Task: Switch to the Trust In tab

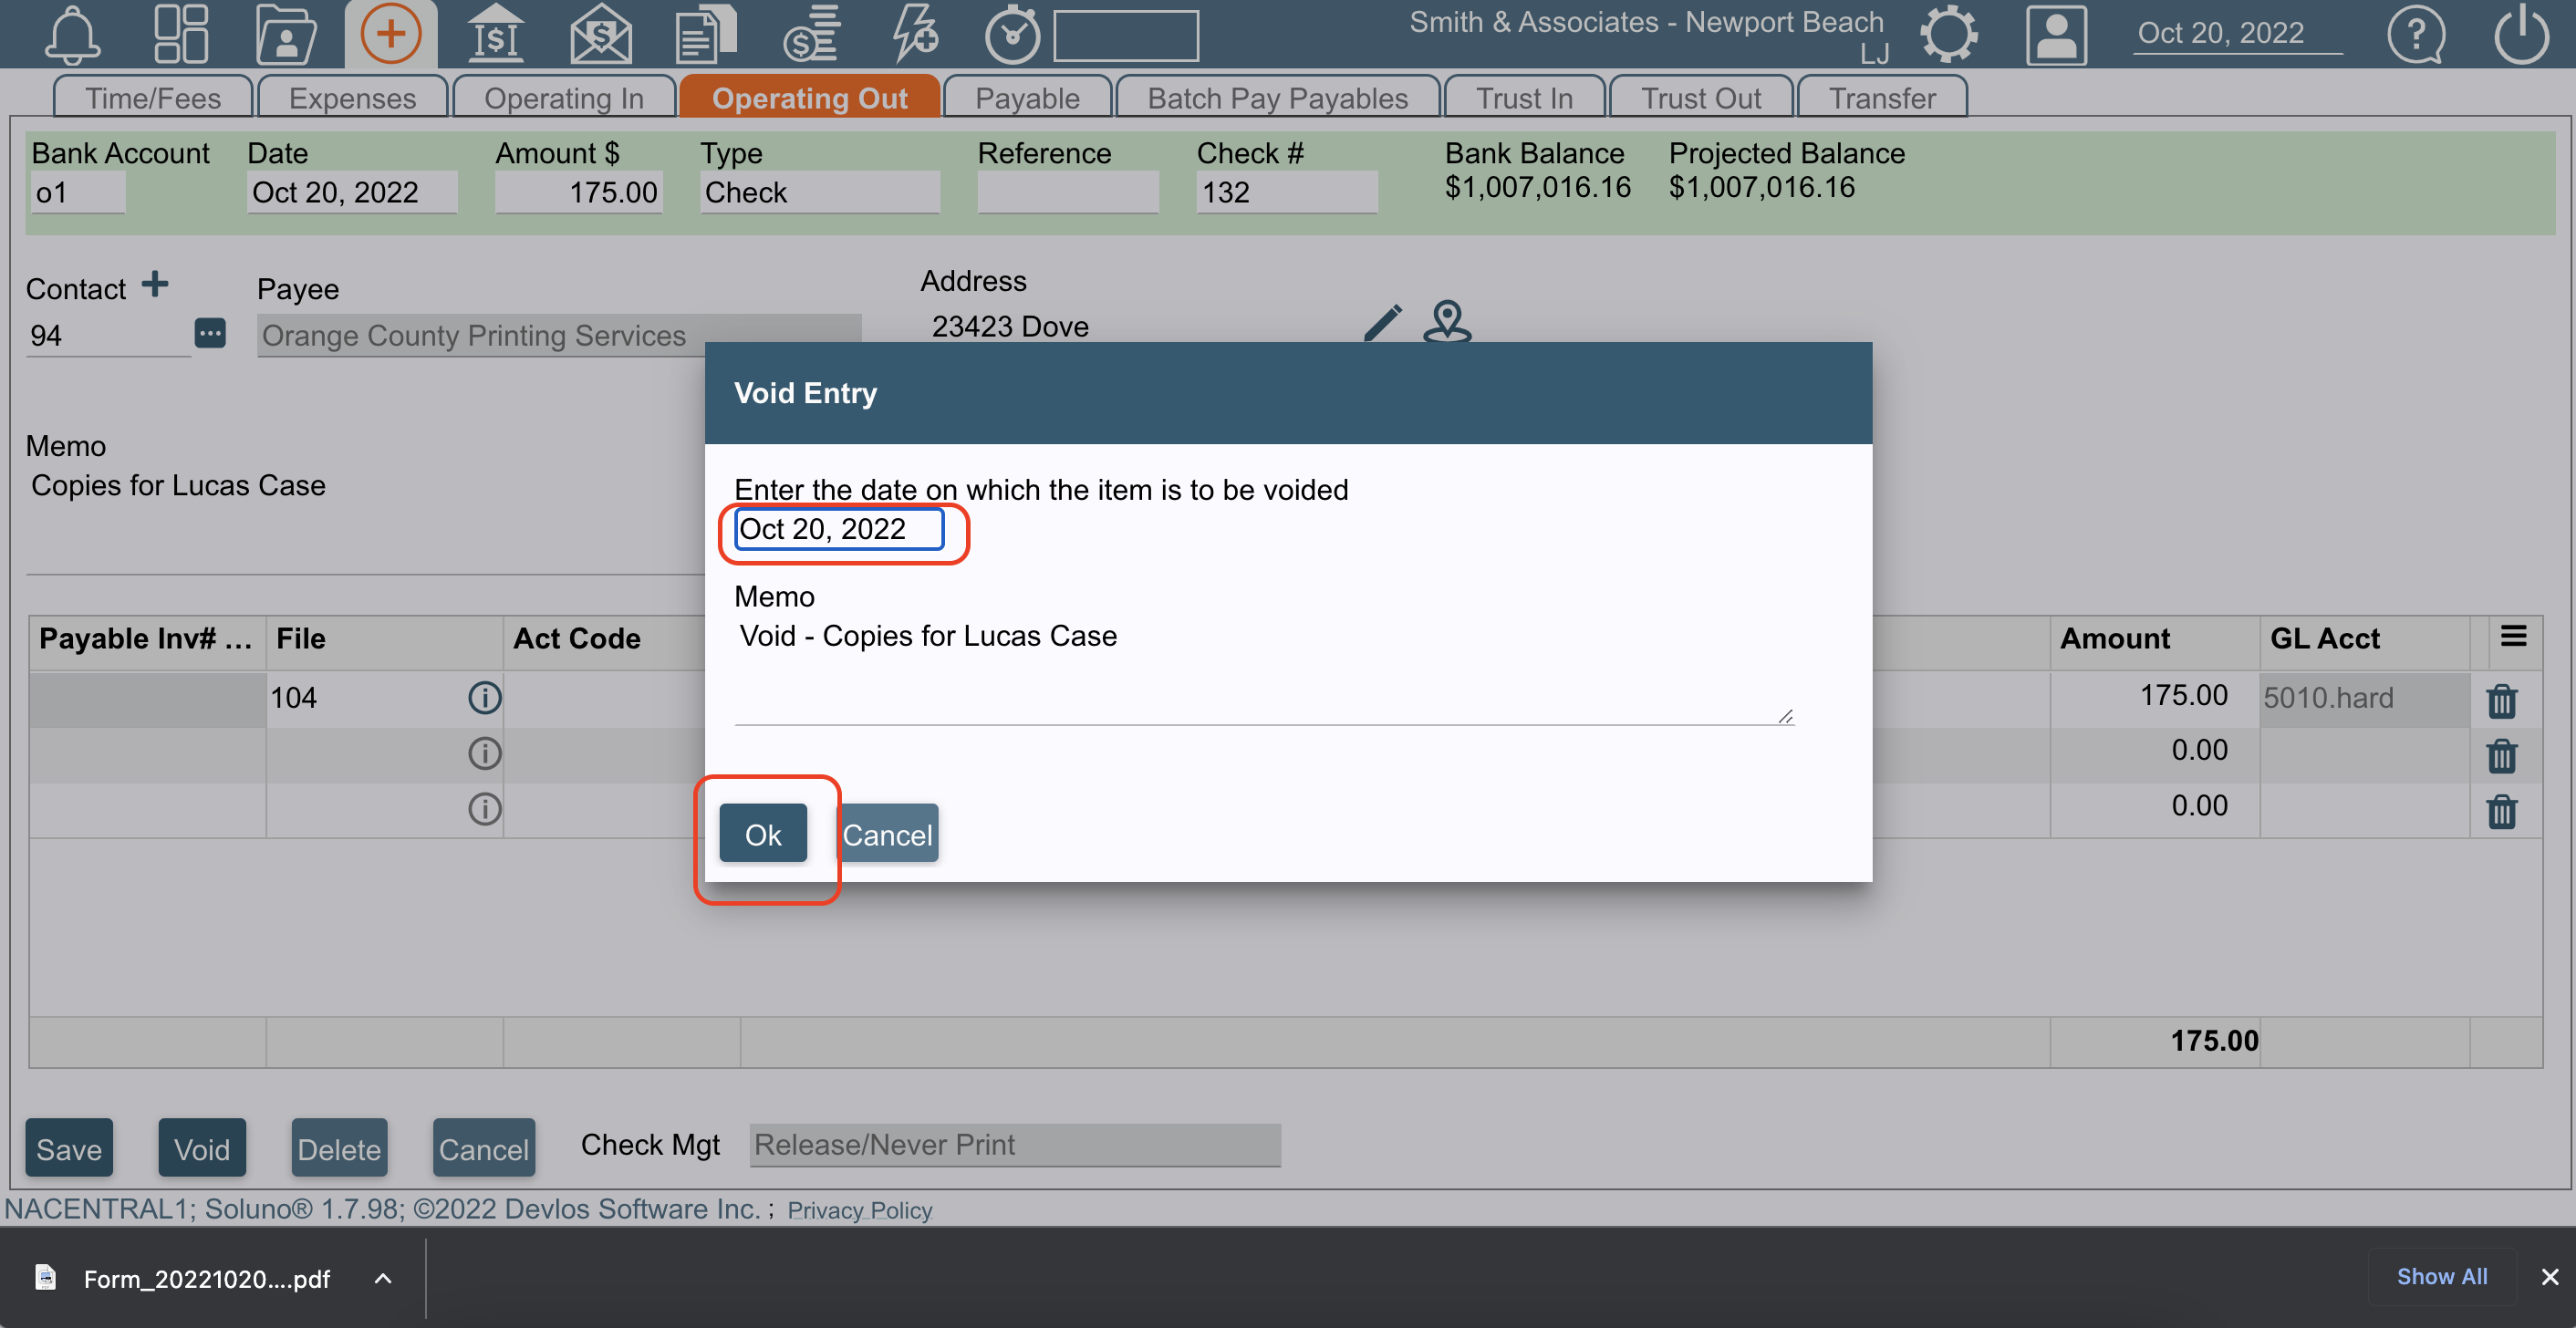Action: pyautogui.click(x=1524, y=96)
